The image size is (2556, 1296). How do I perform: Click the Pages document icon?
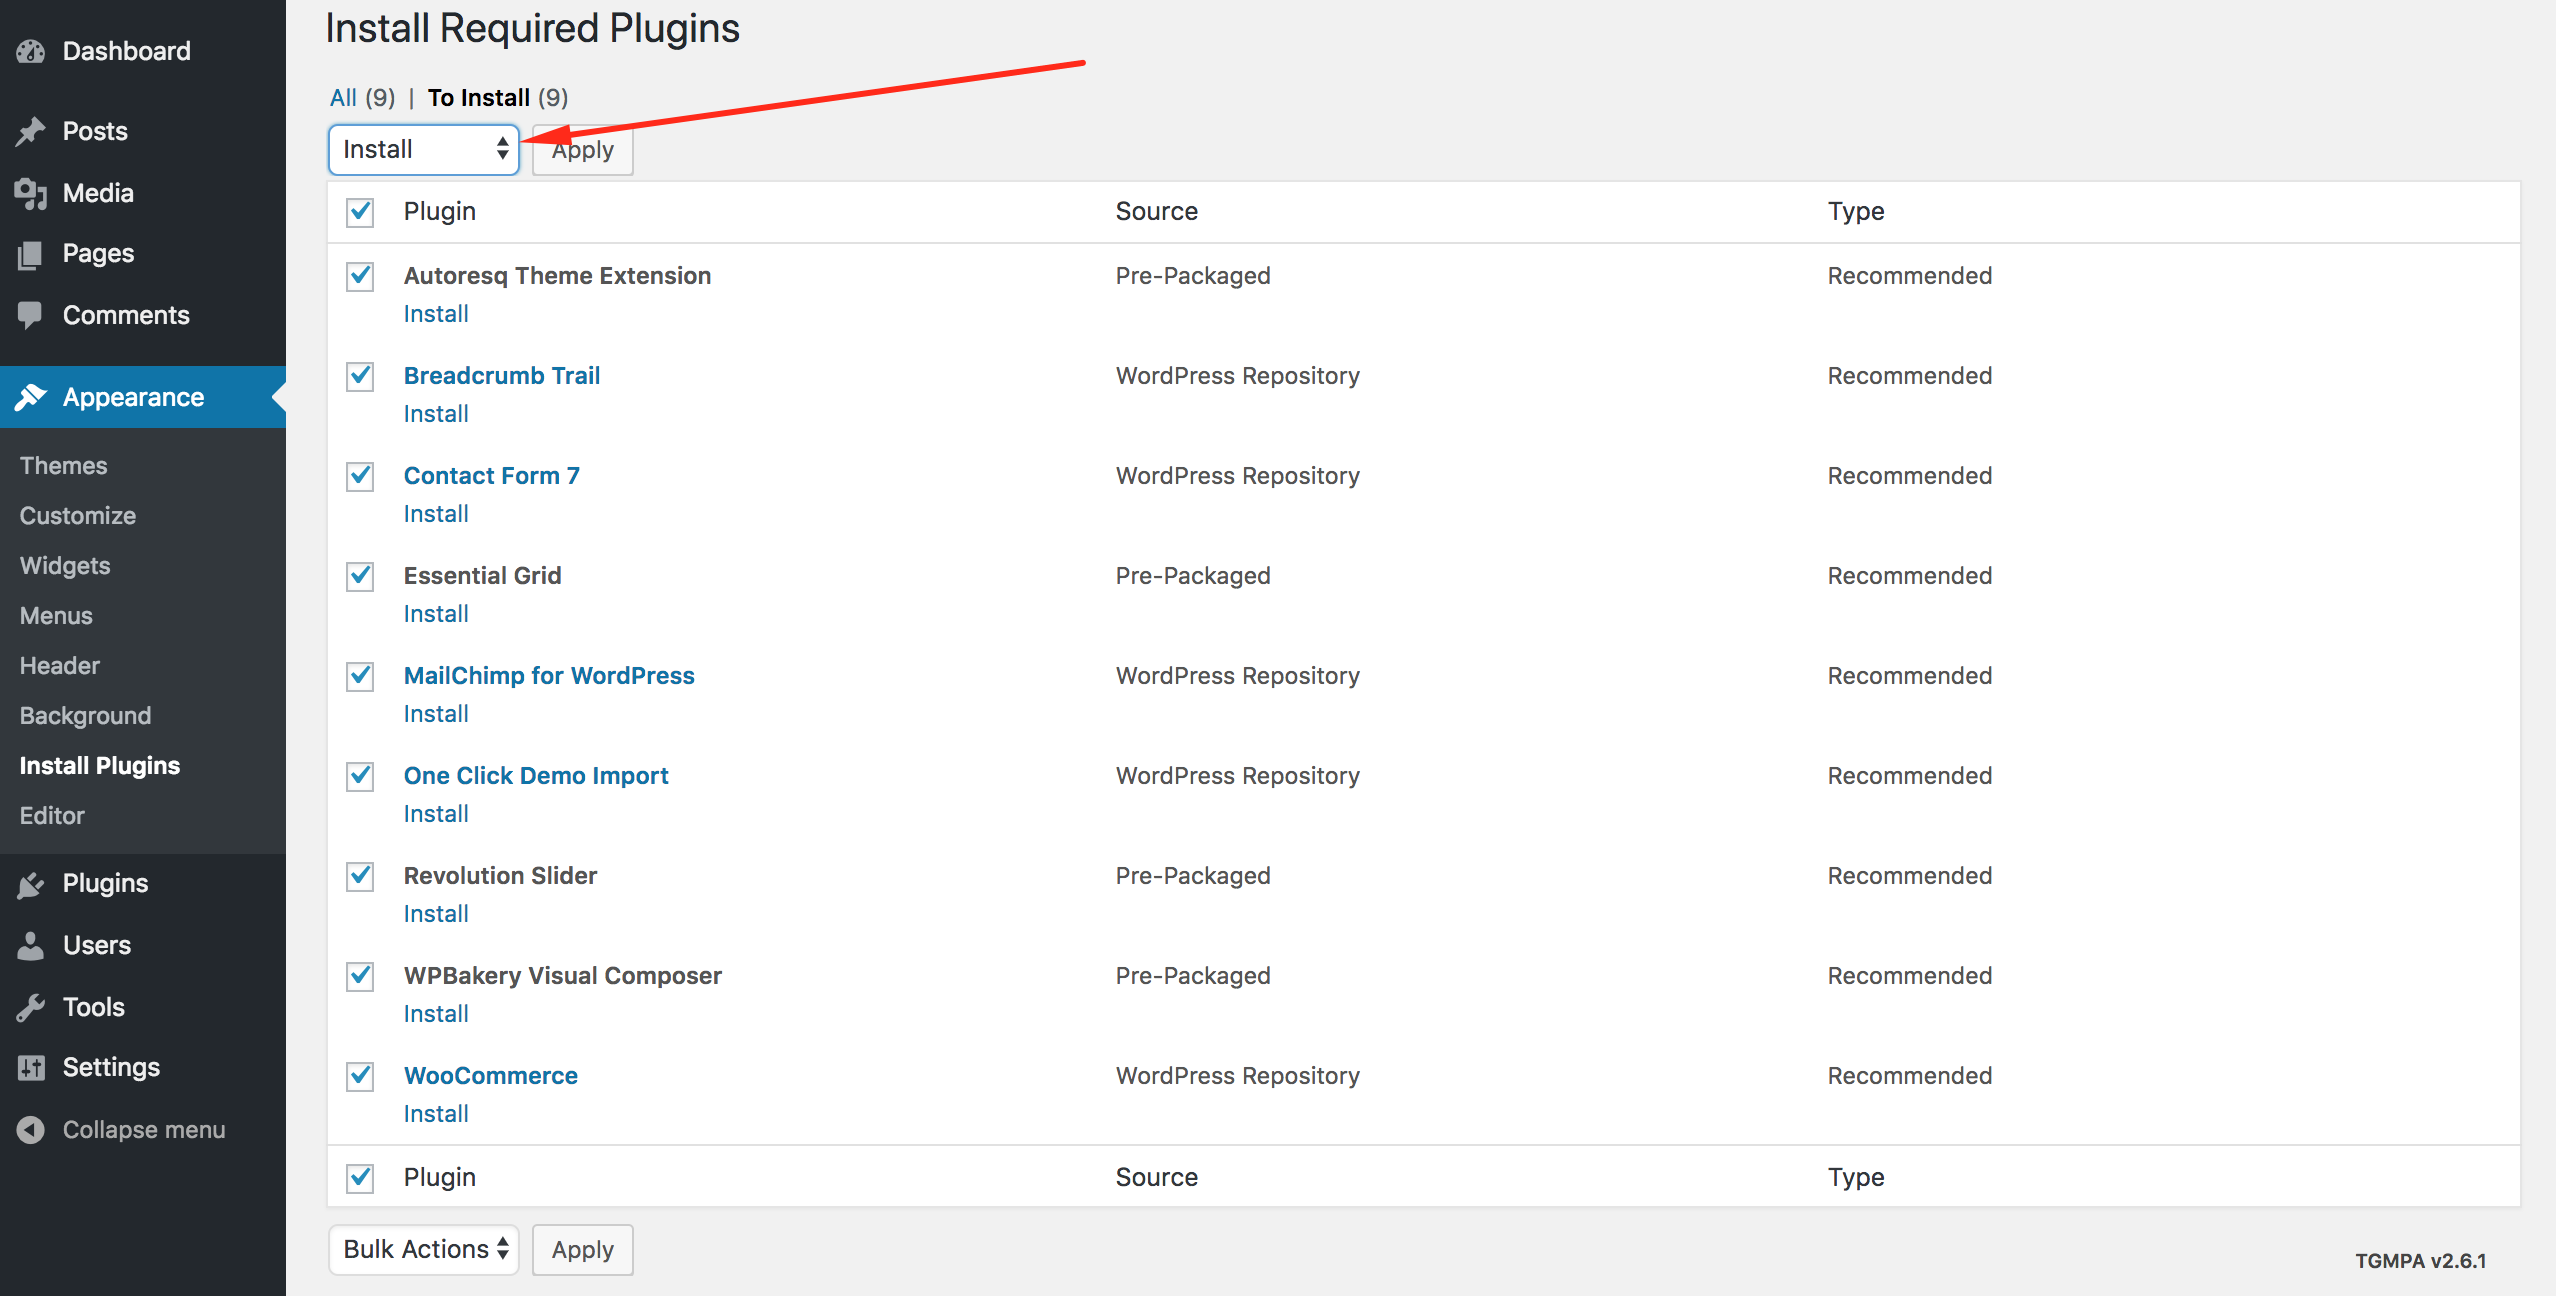(31, 254)
